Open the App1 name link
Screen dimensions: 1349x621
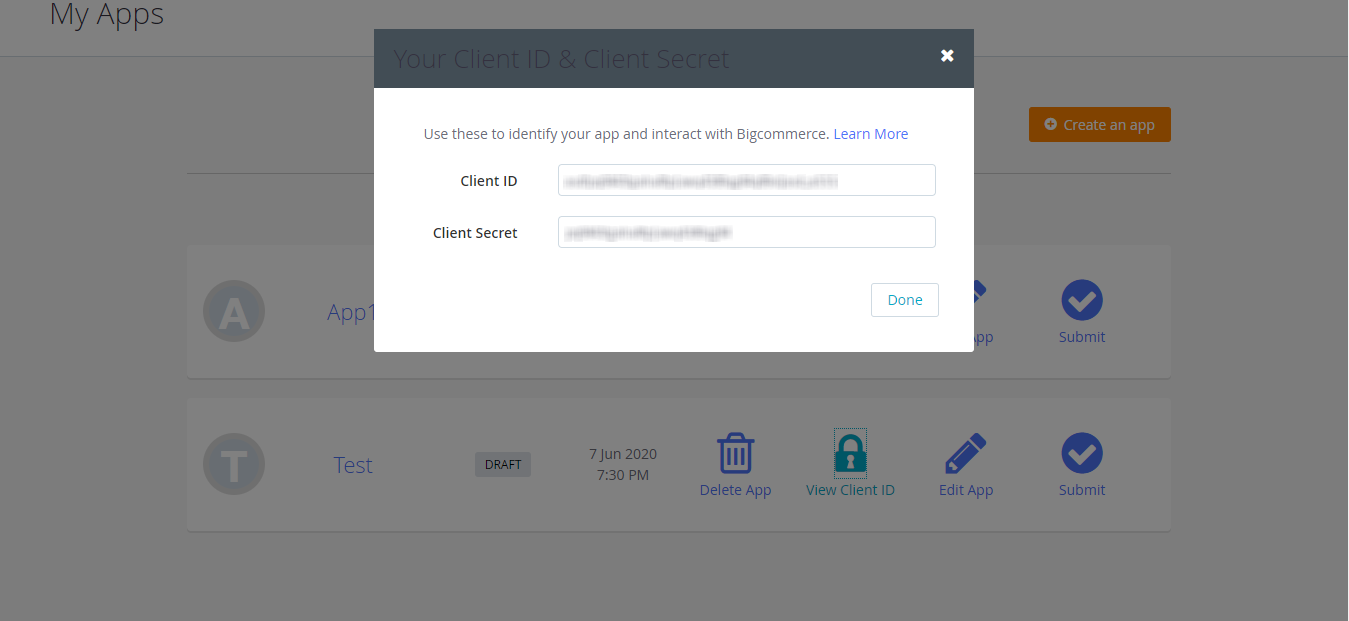point(350,312)
